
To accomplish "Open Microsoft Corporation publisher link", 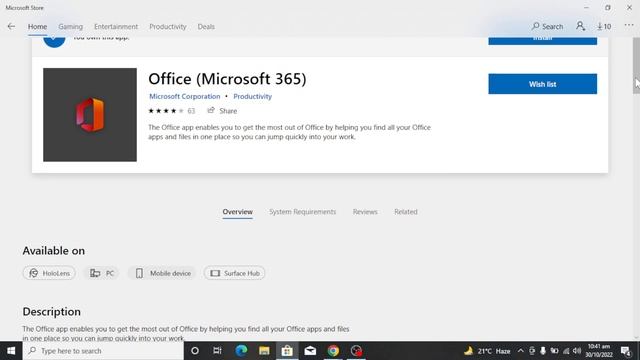I will pyautogui.click(x=184, y=96).
